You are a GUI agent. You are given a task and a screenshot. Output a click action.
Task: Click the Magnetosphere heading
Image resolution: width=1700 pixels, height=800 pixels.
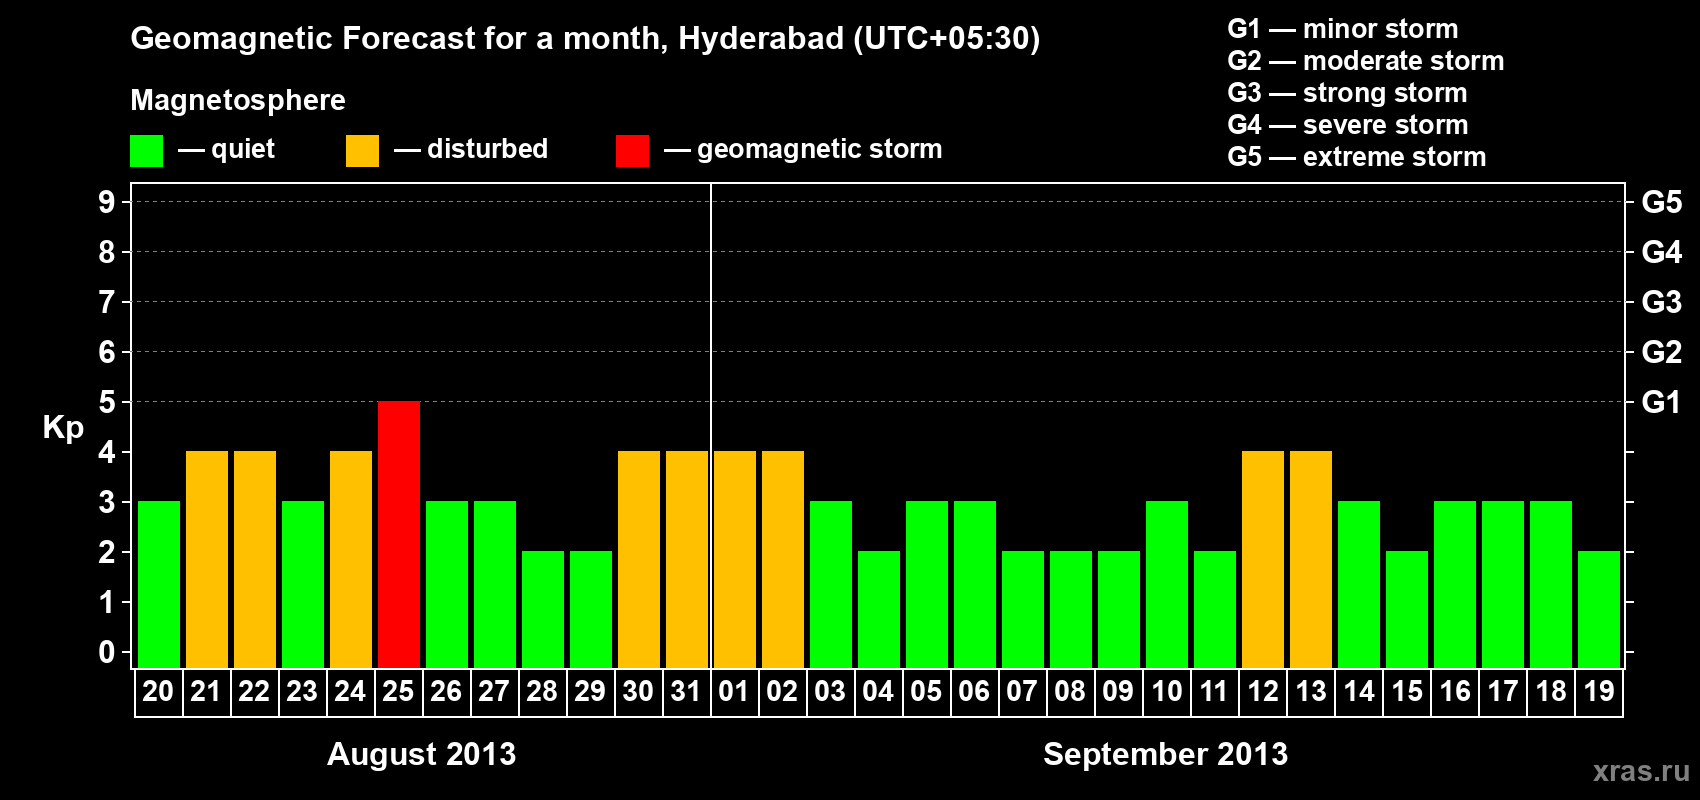point(238,101)
